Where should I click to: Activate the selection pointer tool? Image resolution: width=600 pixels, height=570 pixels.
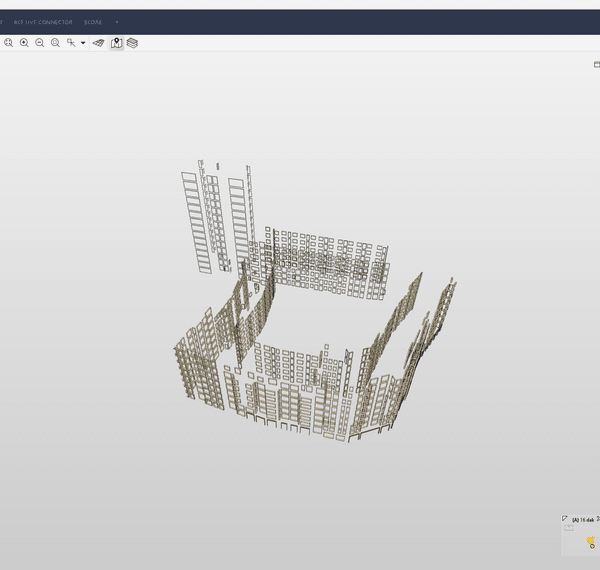(71, 43)
